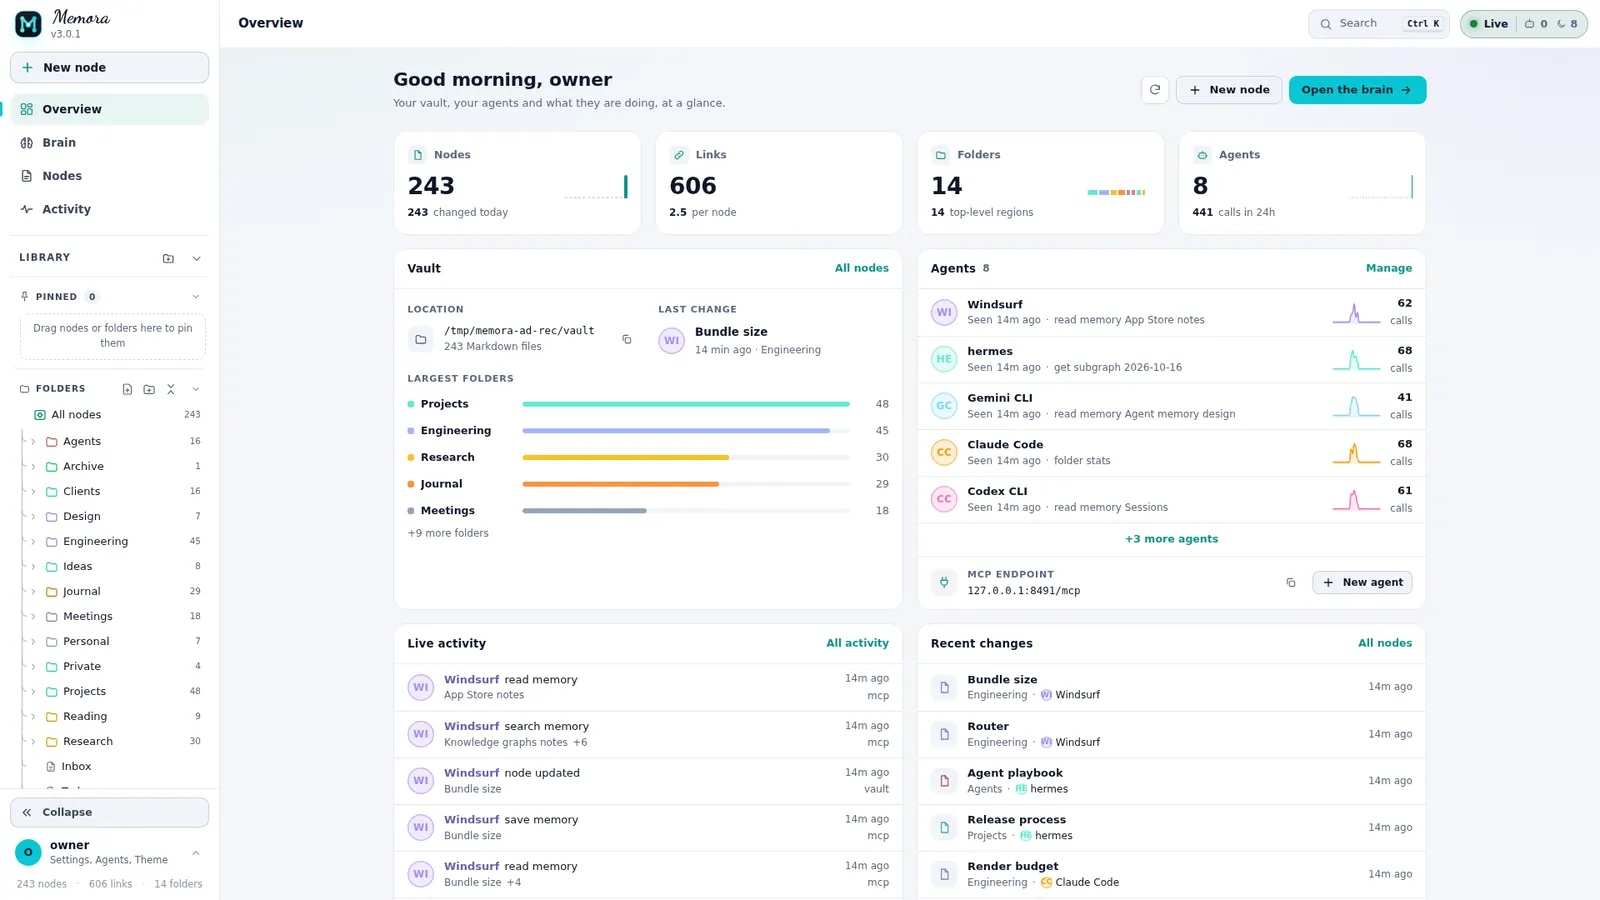Viewport: 1600px width, 900px height.
Task: Go to Nodes in the sidebar
Action: [109, 176]
